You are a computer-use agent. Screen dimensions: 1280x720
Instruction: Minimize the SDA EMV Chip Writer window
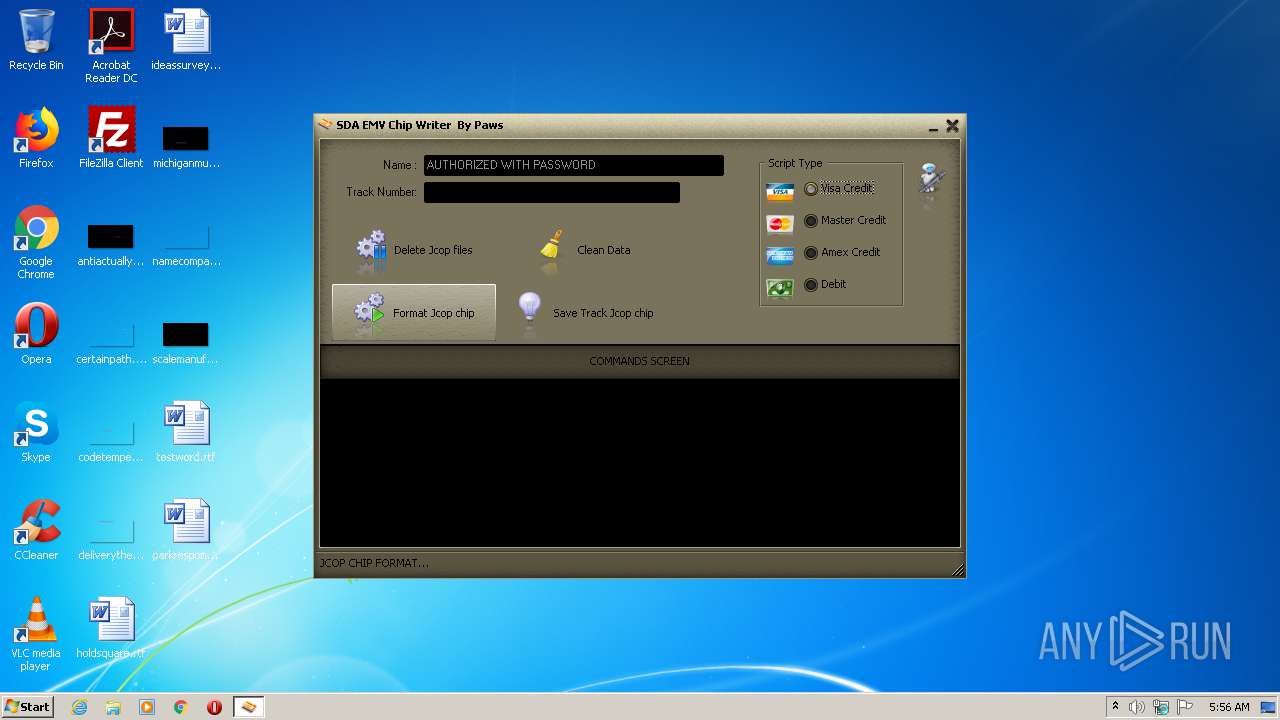(933, 126)
